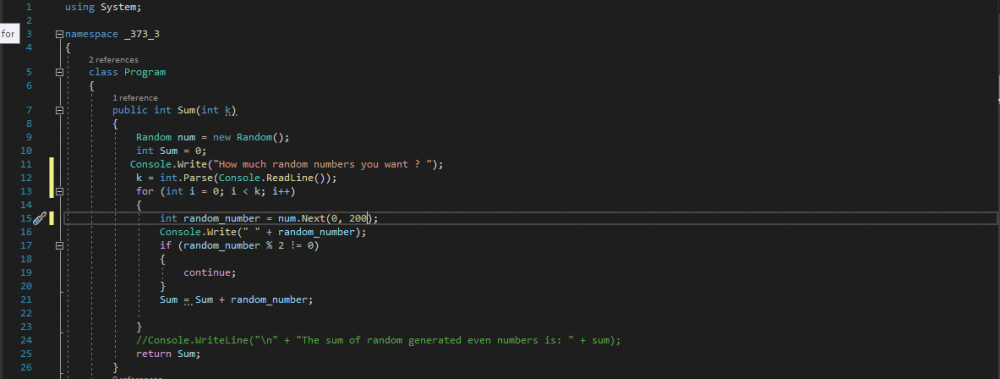1000x379 pixels.
Task: Open the "2 references" CodeLens link
Action: pos(114,60)
